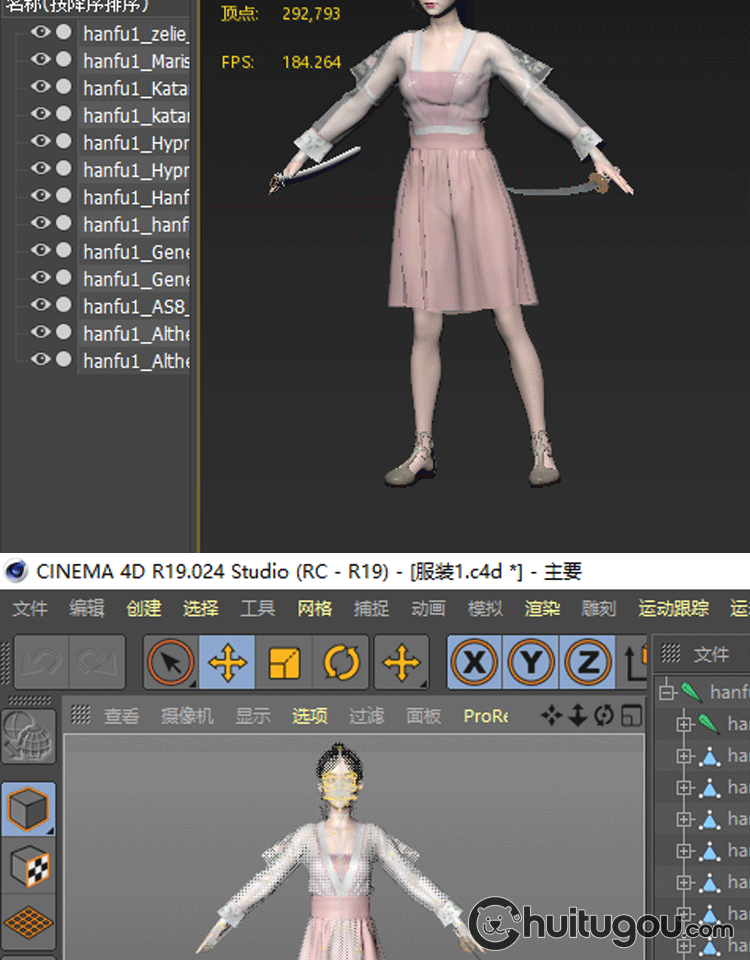This screenshot has width=750, height=960.
Task: Toggle visibility of hanfu1_Maris item
Action: click(x=40, y=60)
